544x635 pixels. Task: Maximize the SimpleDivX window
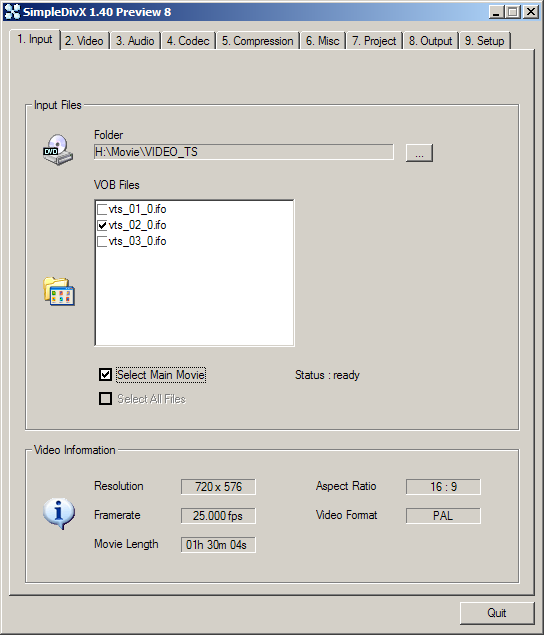point(513,12)
